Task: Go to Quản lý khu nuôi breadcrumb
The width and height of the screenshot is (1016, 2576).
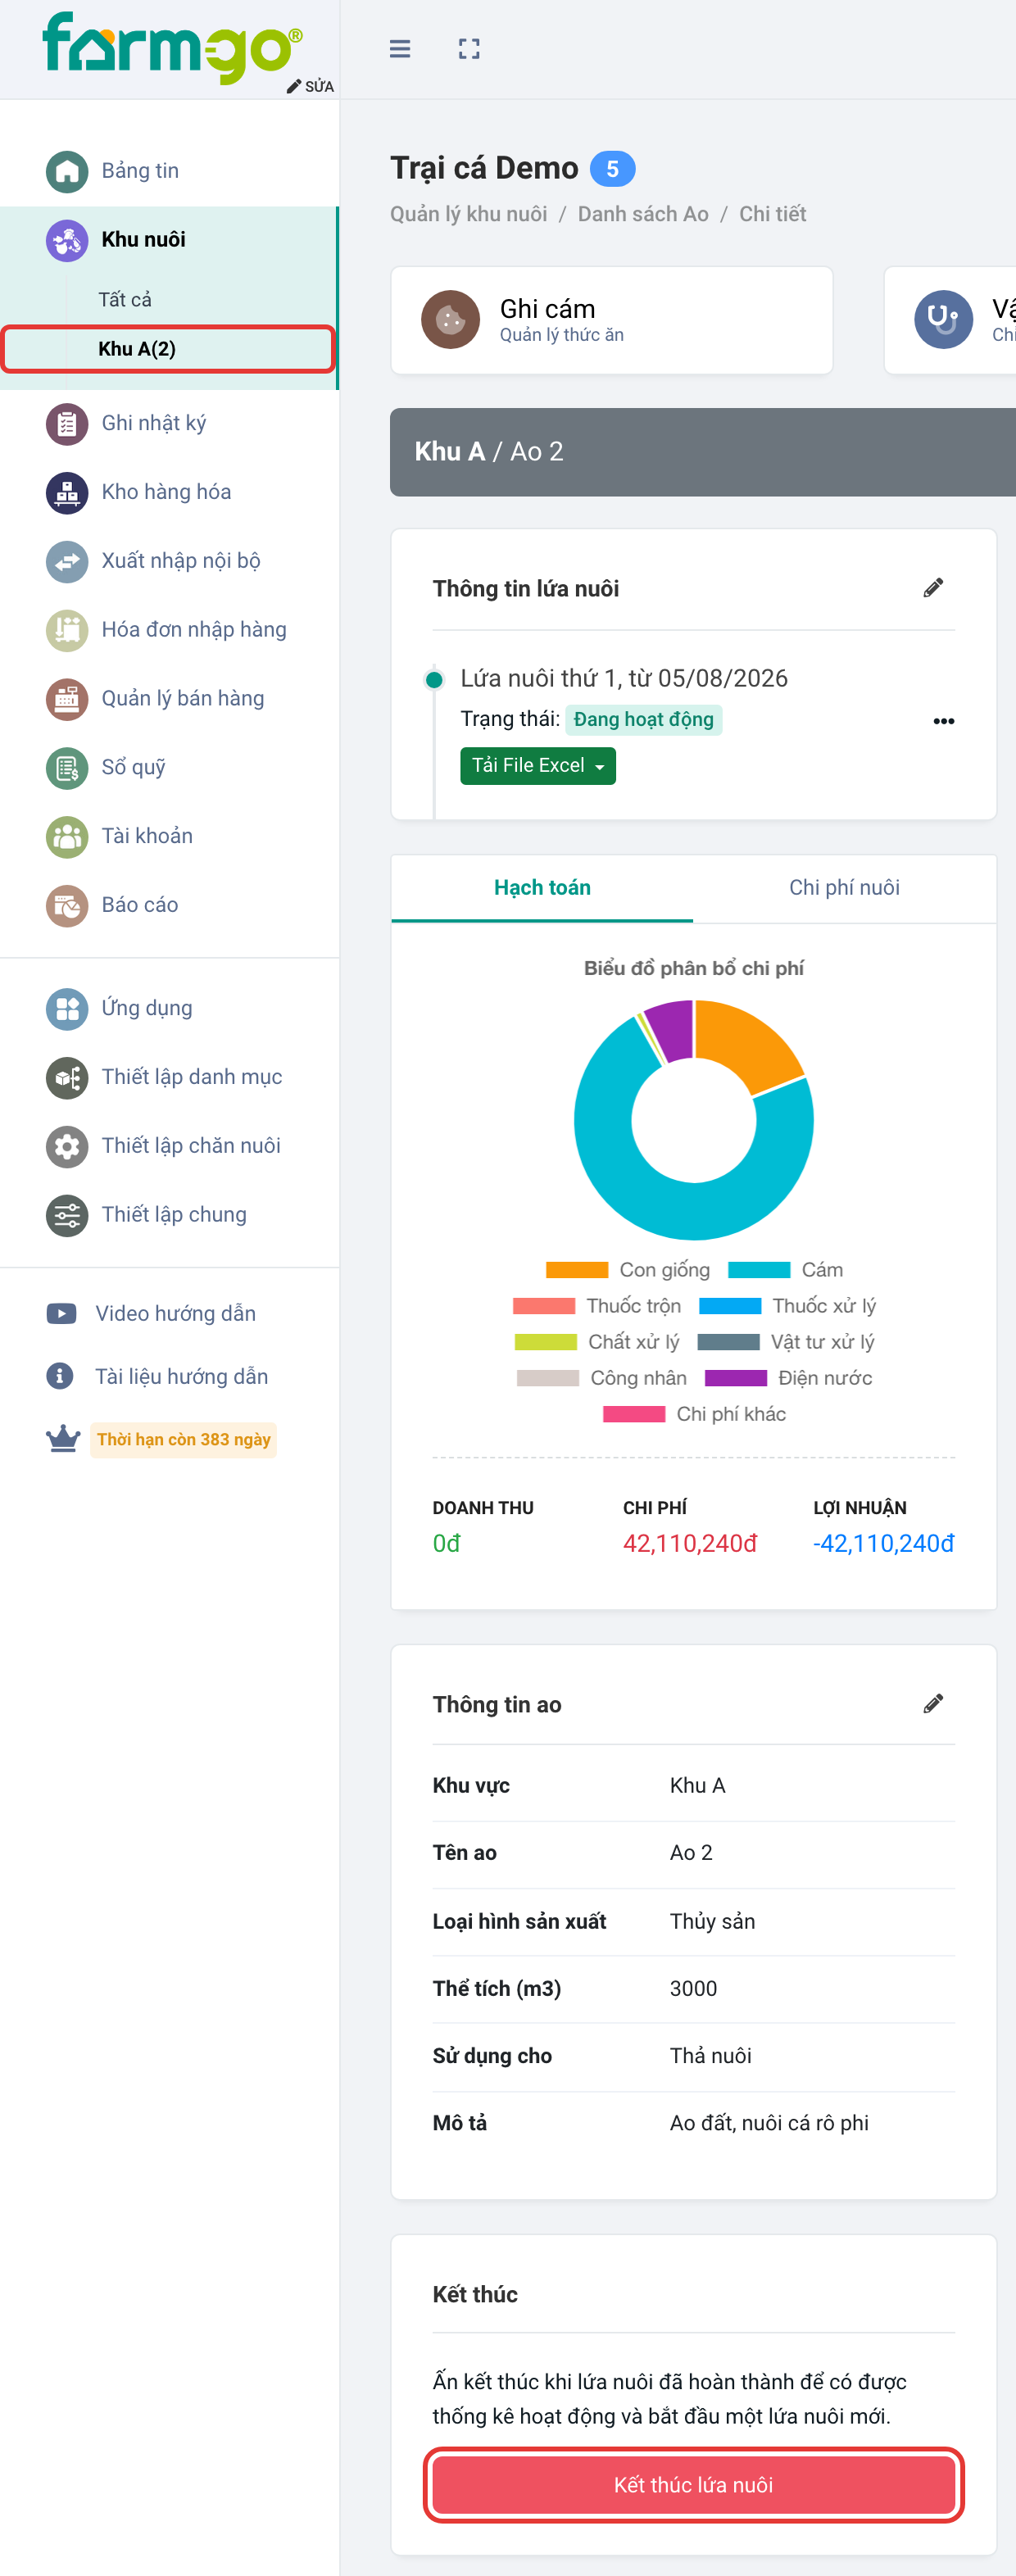Action: click(x=469, y=214)
